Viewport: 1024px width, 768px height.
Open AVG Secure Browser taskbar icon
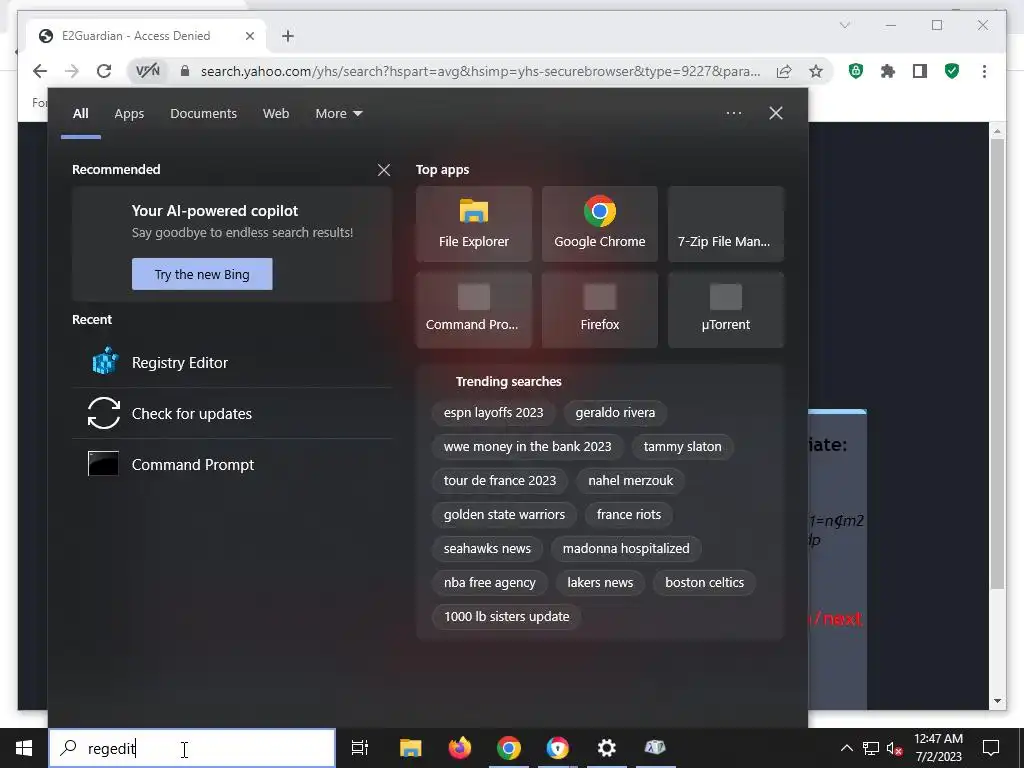click(558, 748)
